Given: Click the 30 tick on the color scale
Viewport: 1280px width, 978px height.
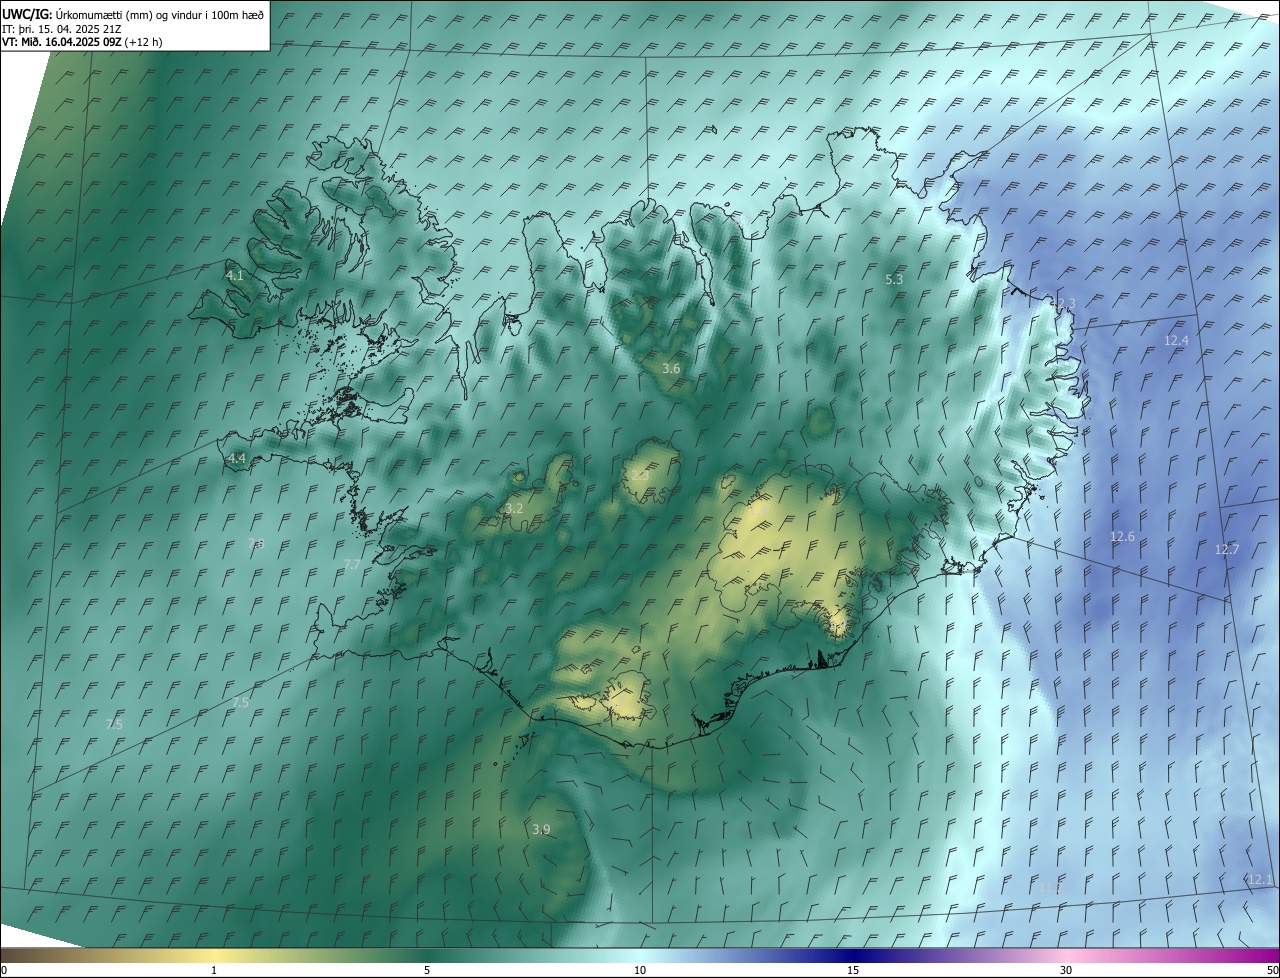Looking at the screenshot, I should tap(1066, 970).
